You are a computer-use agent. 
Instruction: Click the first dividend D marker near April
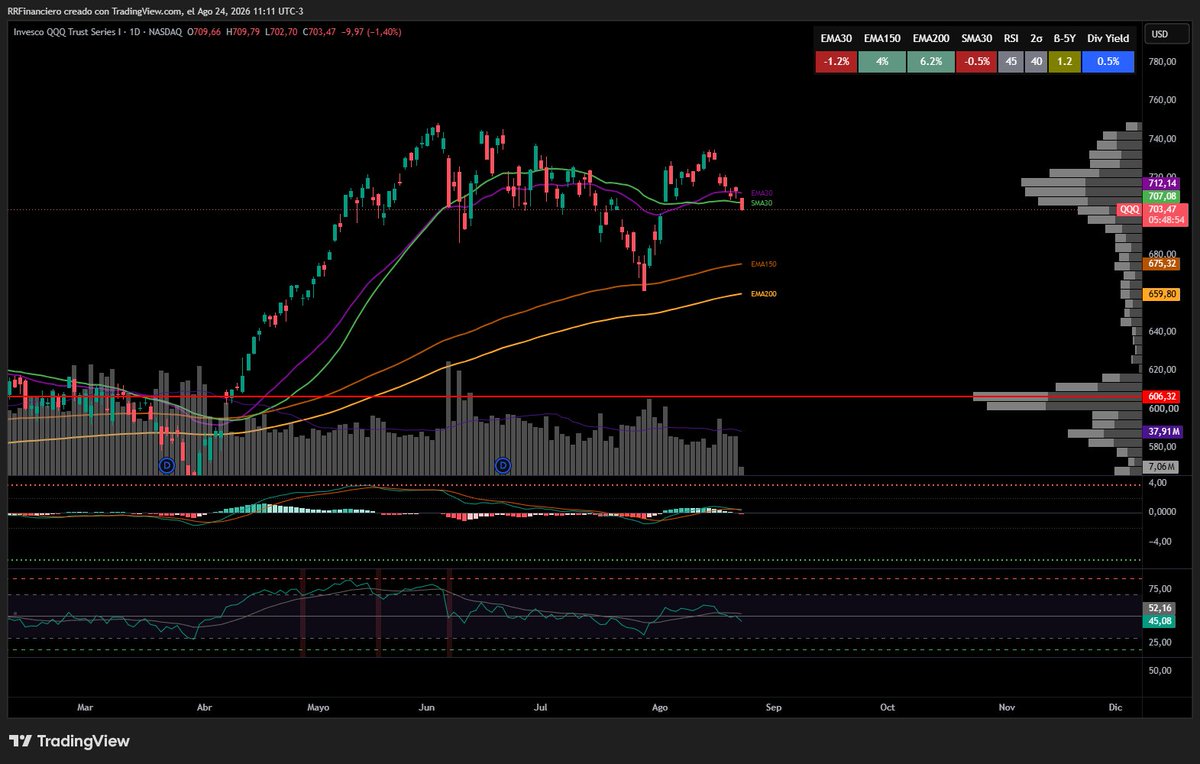coord(167,465)
